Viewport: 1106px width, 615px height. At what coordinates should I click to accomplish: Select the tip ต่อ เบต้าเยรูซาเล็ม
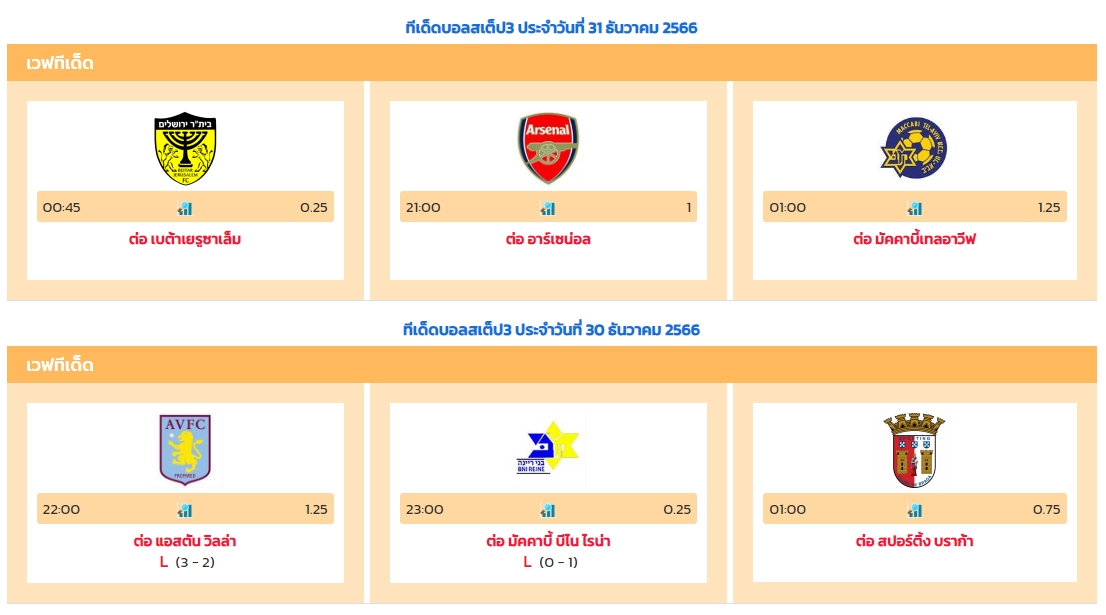[185, 239]
